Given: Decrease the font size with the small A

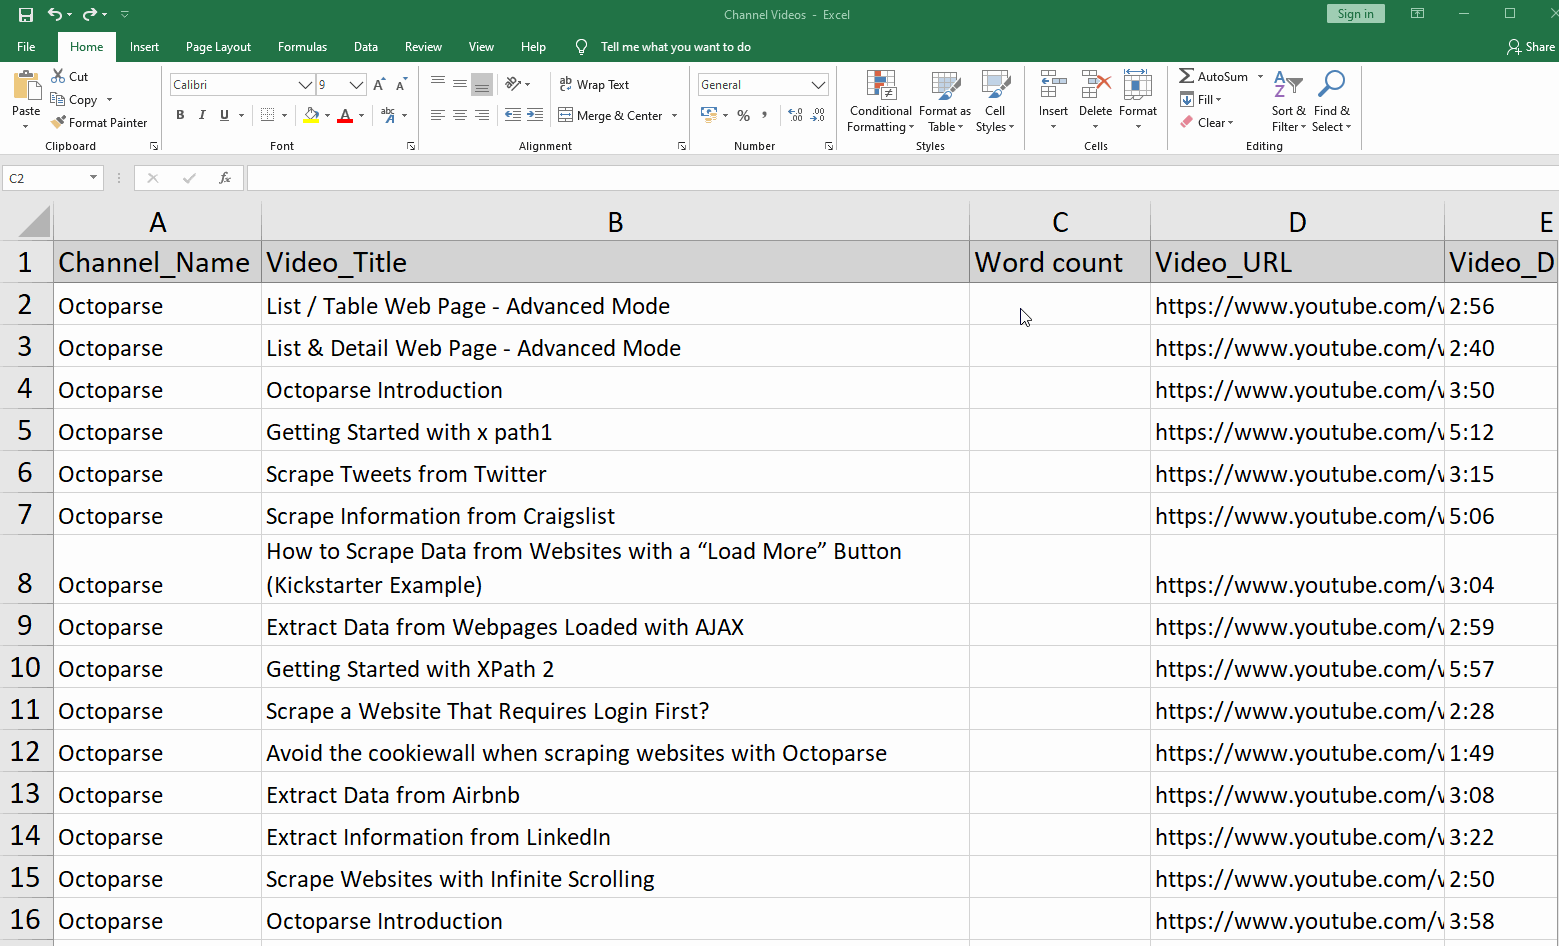Looking at the screenshot, I should (402, 85).
